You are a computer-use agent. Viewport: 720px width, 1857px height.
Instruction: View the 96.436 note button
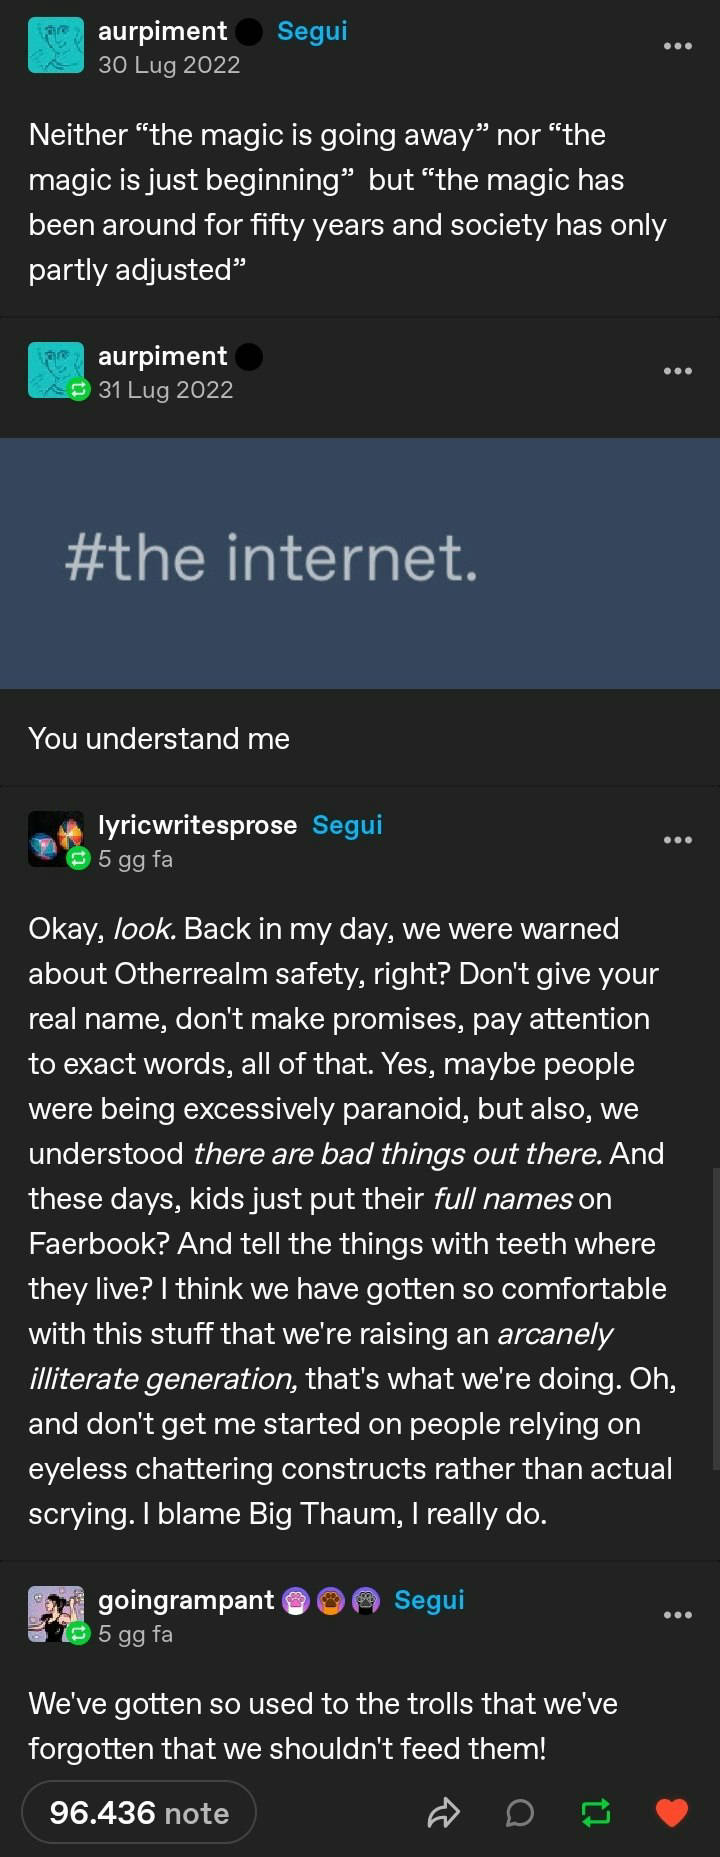click(139, 1813)
